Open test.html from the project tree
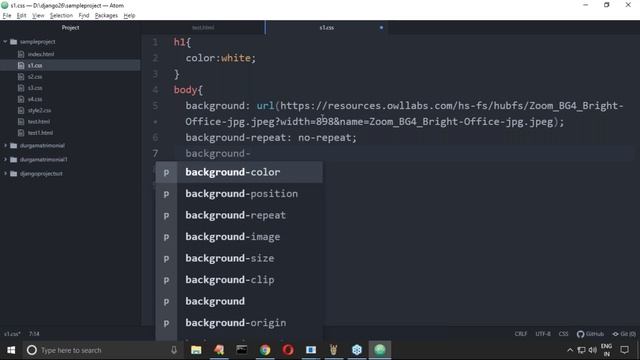Viewport: 640px width, 360px height. click(39, 122)
